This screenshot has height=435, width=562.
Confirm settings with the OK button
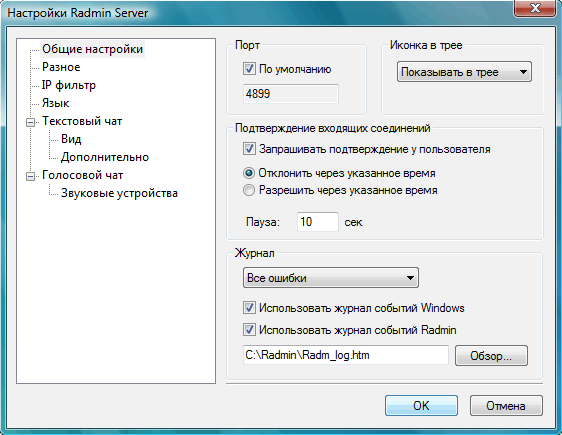[421, 406]
